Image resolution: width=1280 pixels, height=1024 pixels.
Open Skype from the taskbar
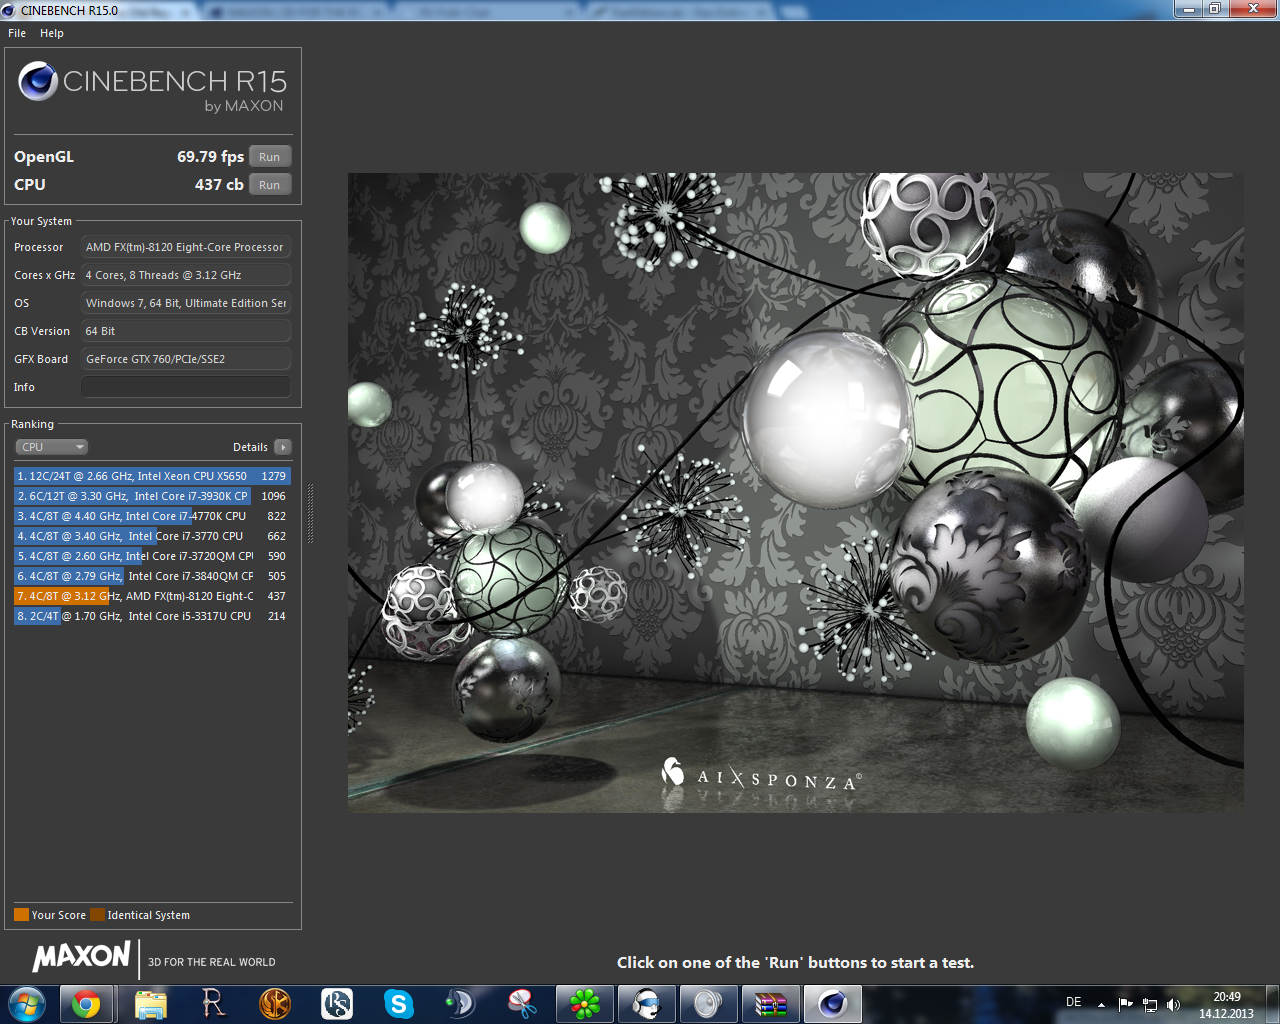click(x=399, y=1004)
